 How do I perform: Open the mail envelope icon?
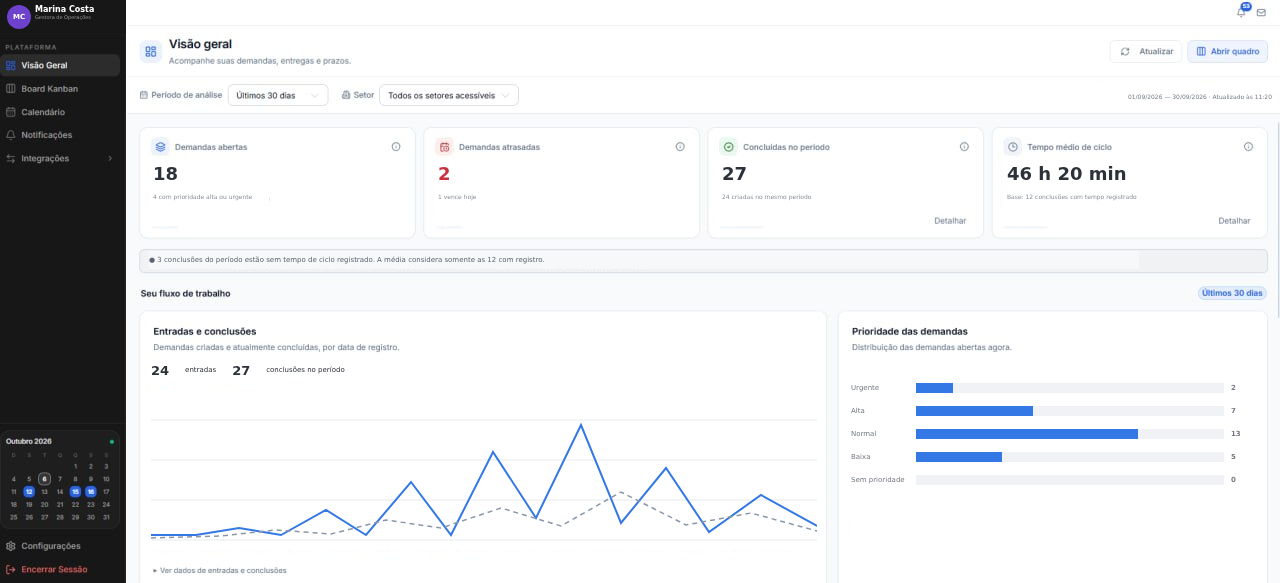click(x=1261, y=13)
